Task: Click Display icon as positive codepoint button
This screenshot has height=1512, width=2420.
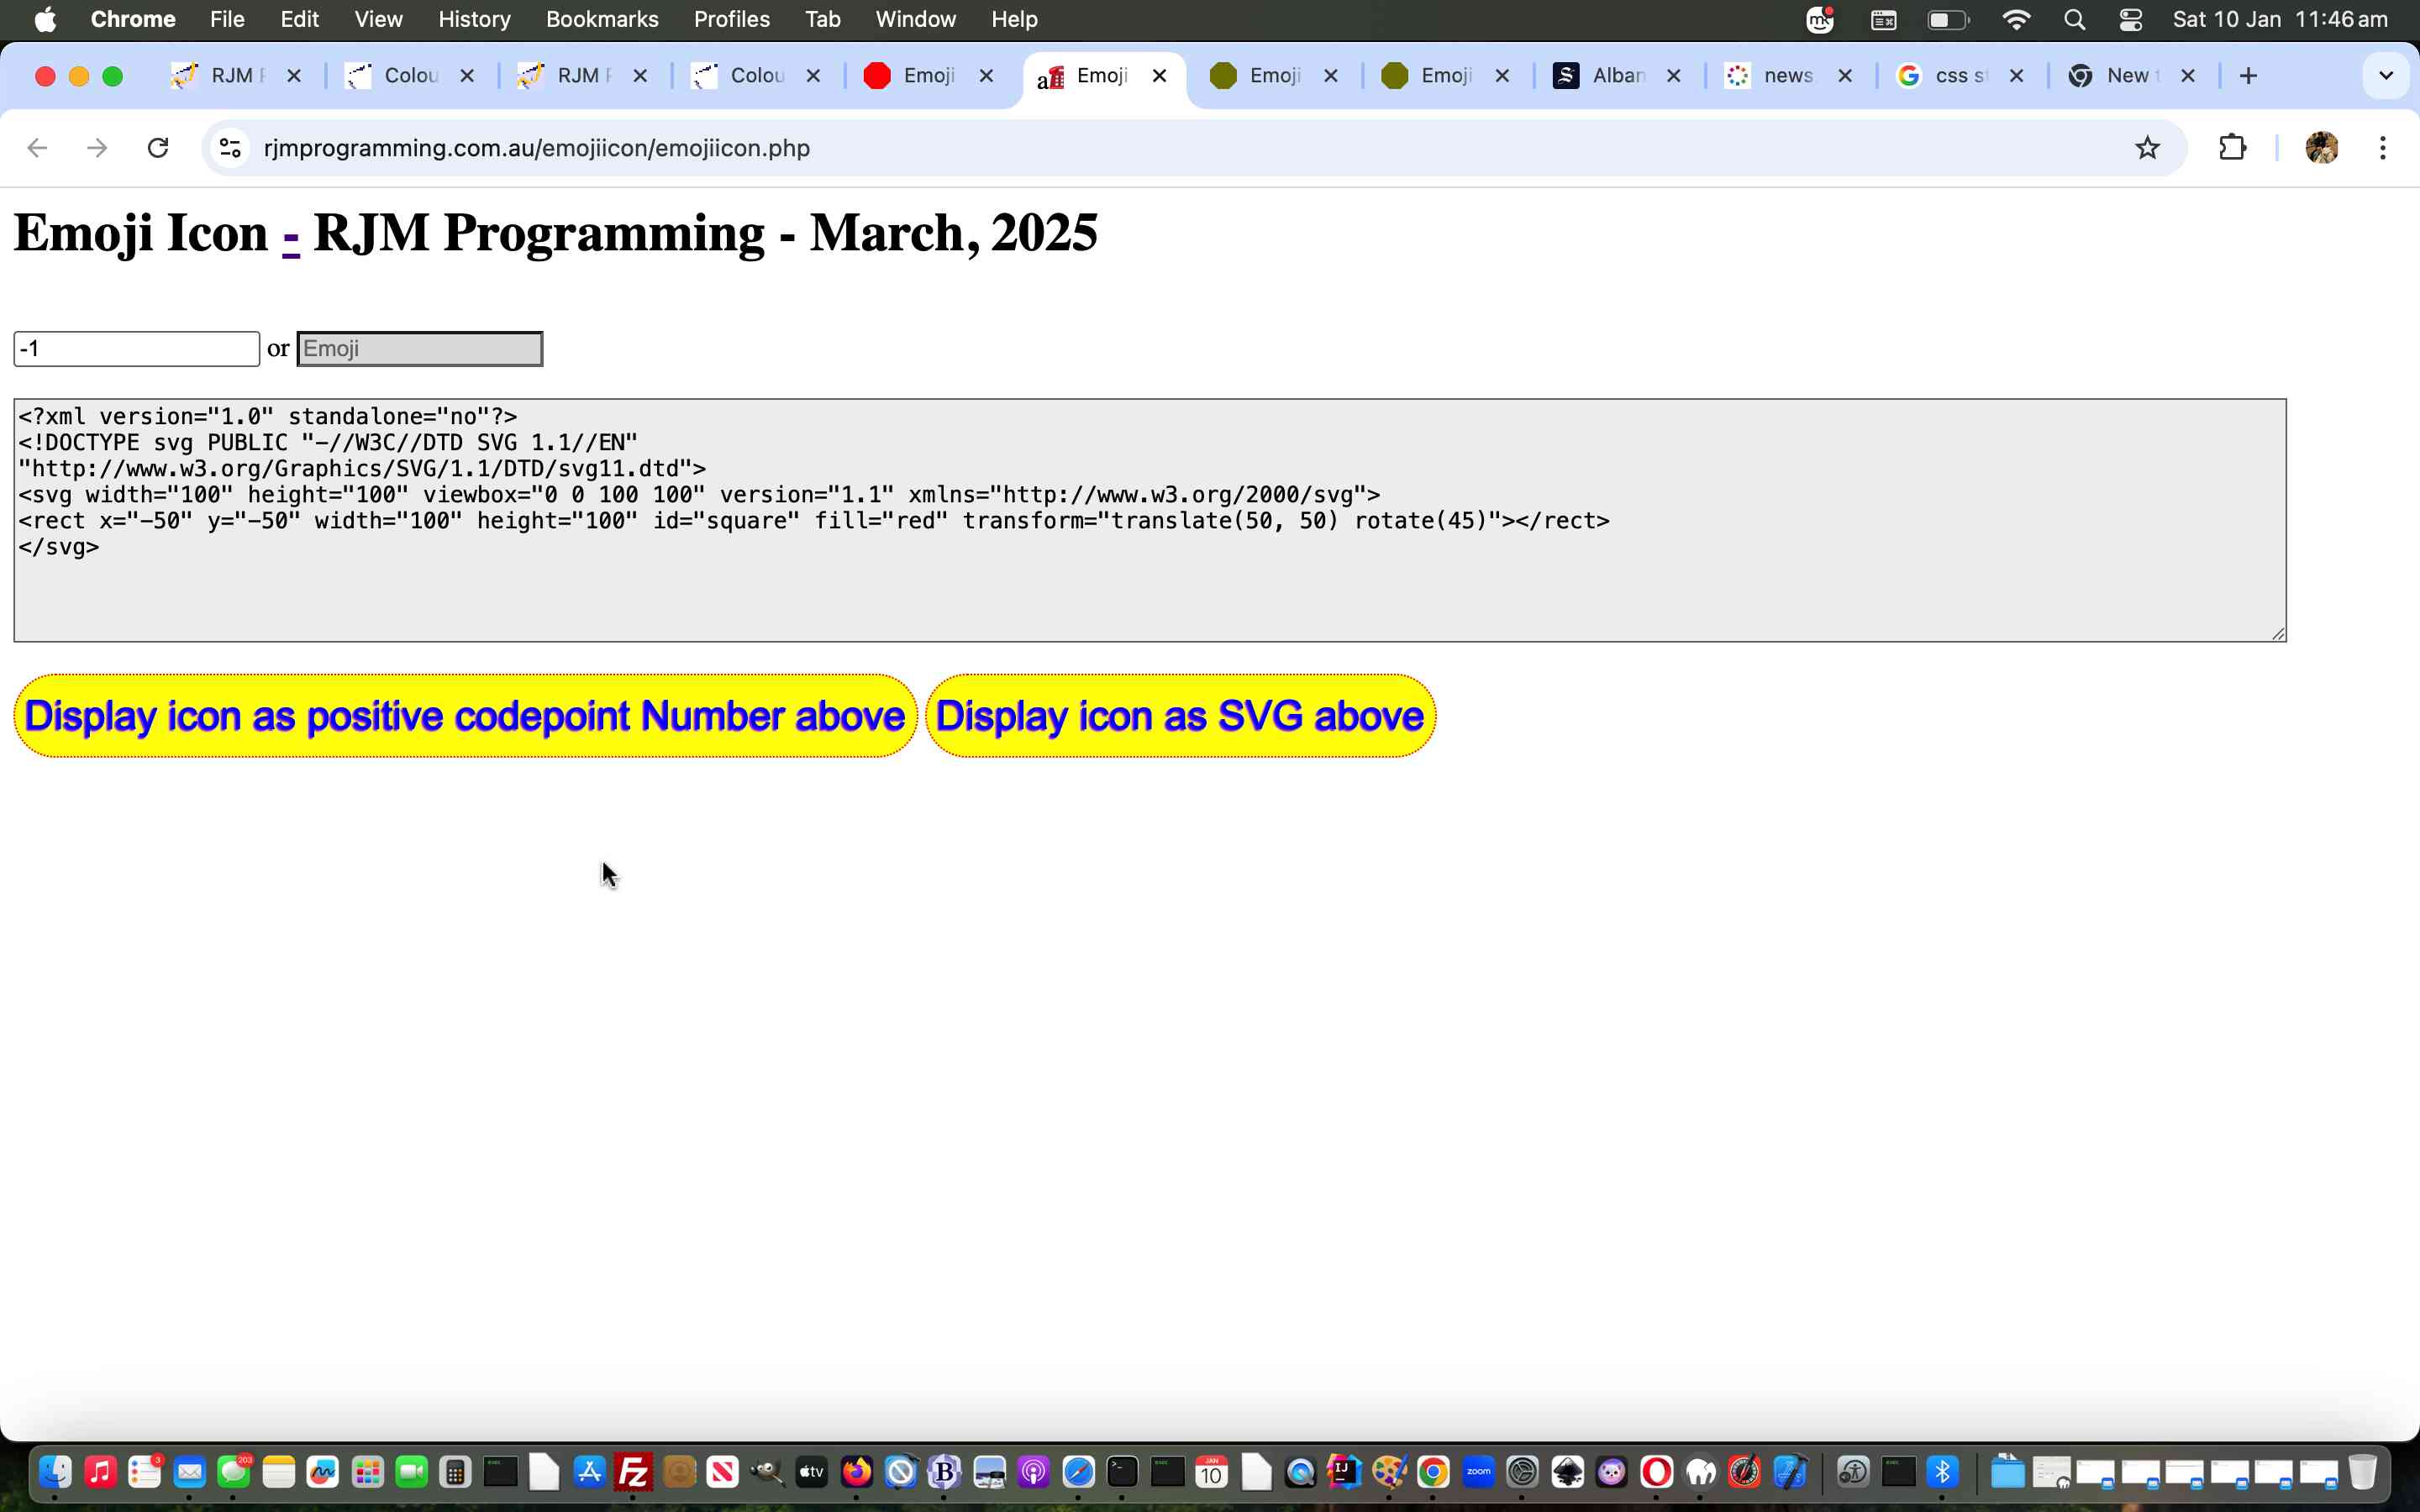Action: tap(465, 716)
